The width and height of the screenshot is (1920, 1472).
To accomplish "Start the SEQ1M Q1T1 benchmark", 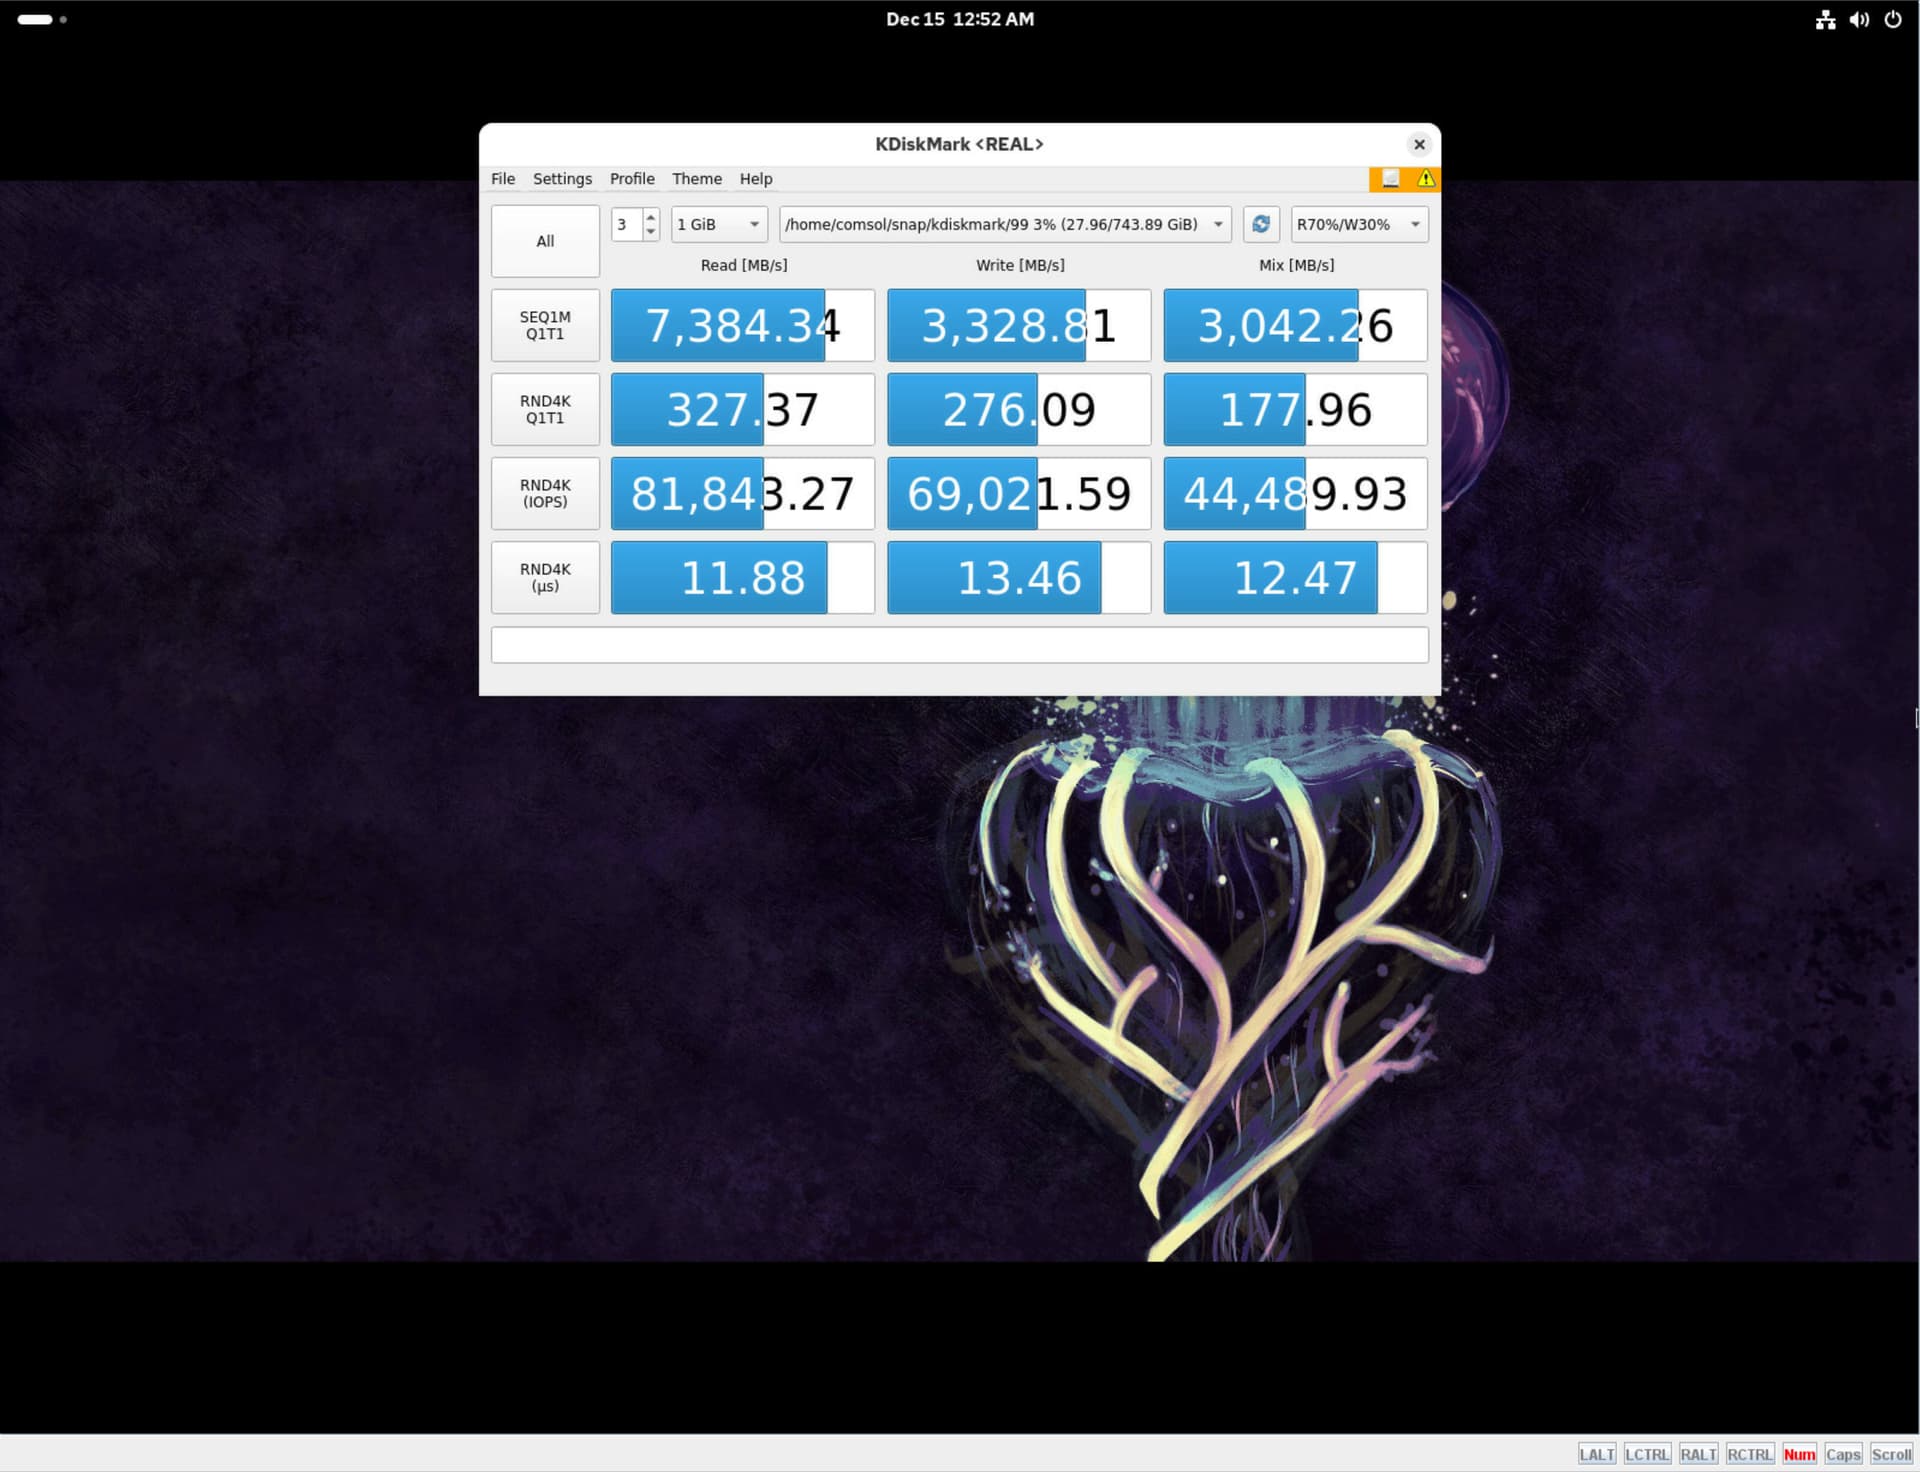I will (545, 325).
